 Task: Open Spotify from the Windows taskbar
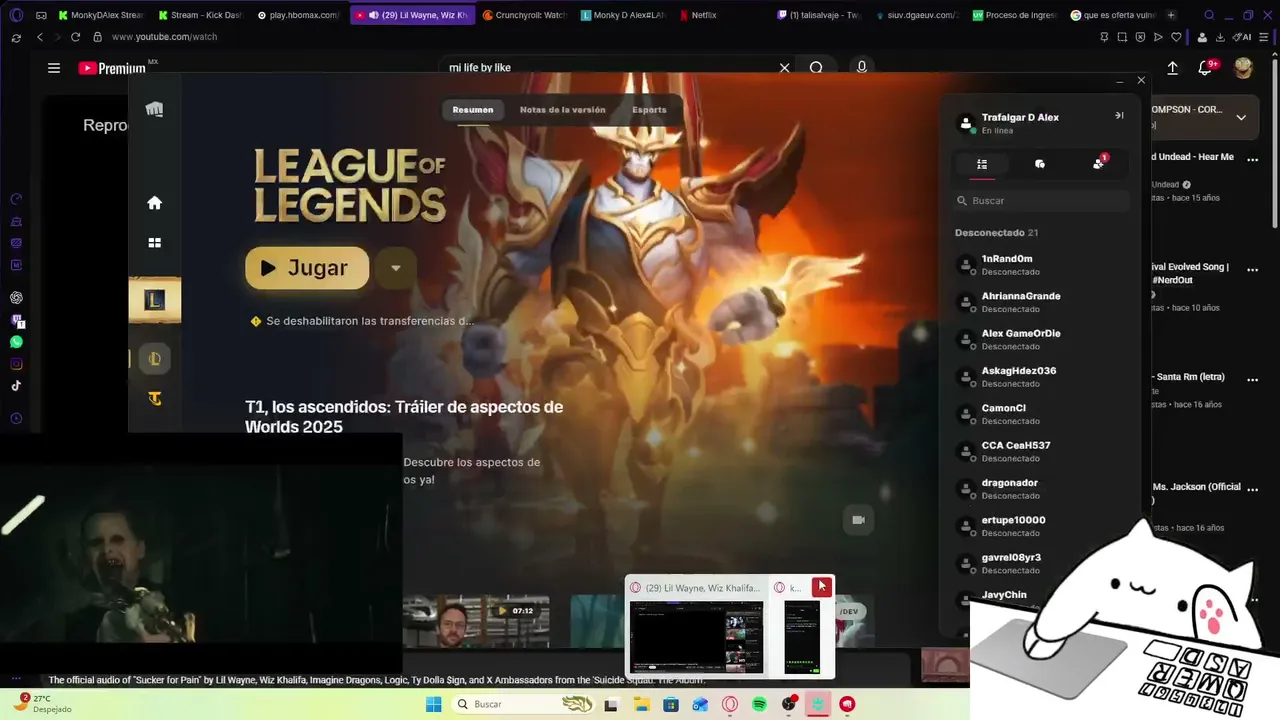pyautogui.click(x=760, y=704)
